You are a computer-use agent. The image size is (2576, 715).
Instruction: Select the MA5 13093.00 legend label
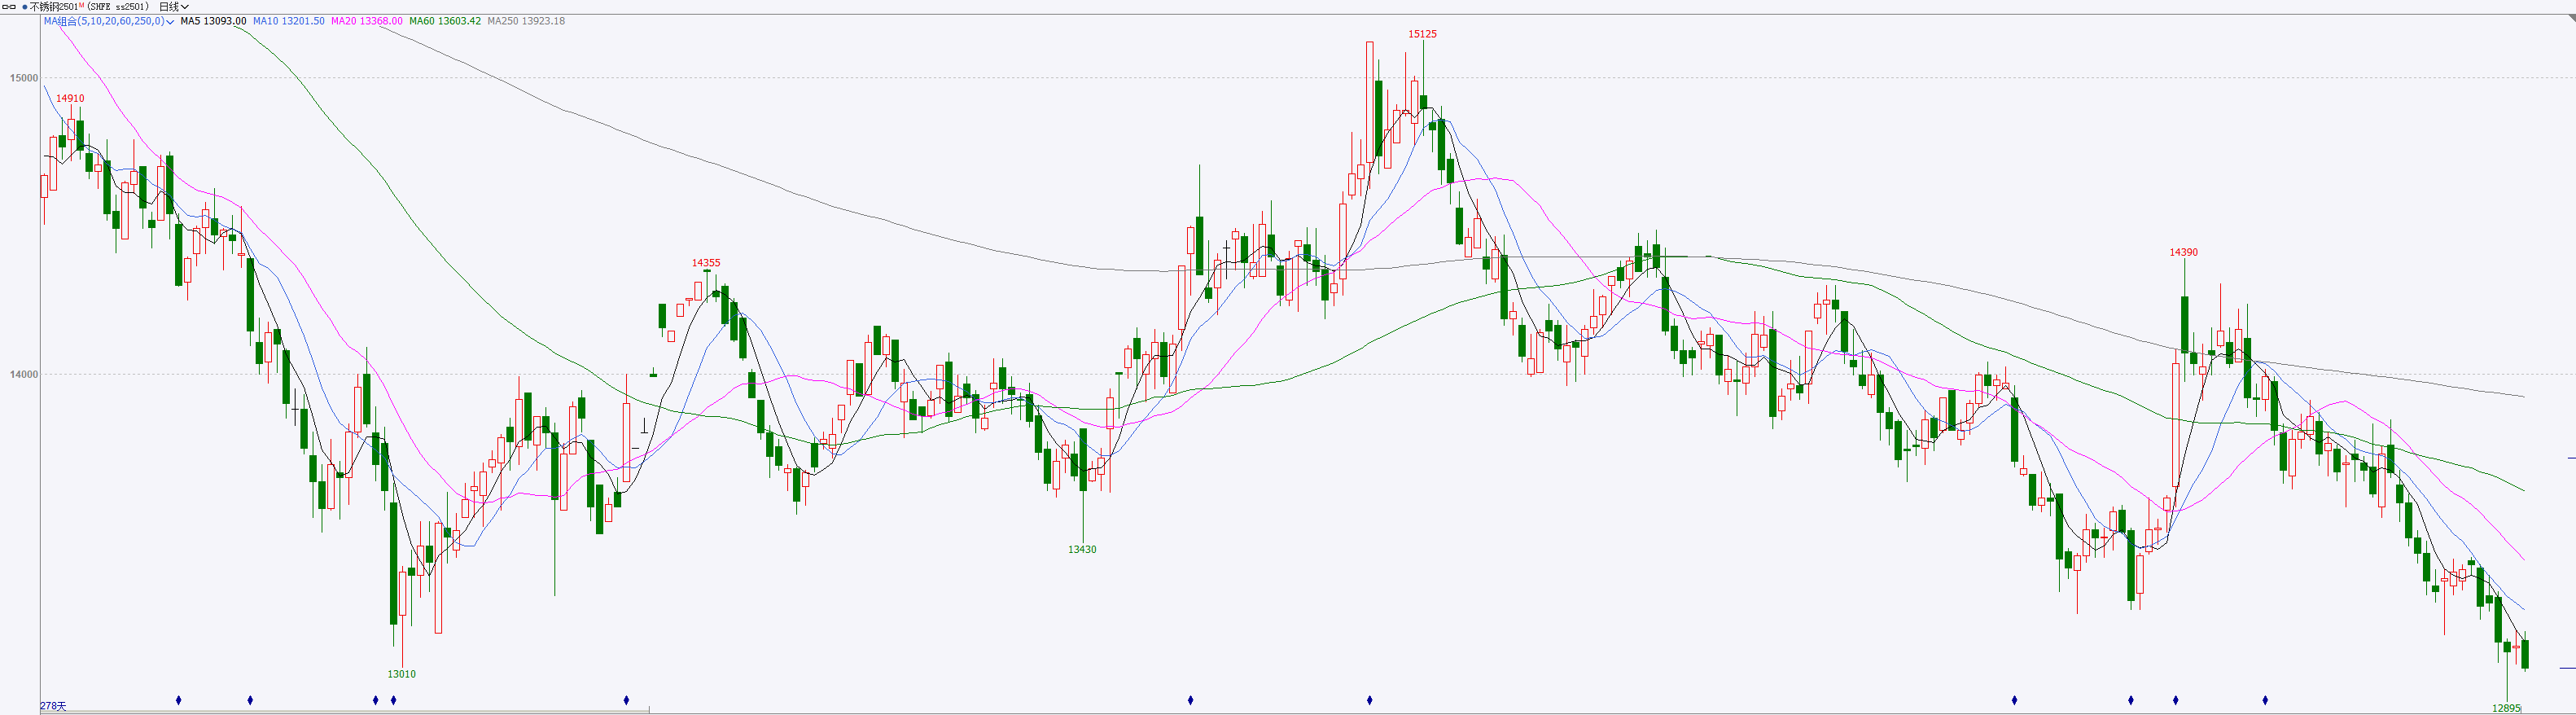(213, 21)
